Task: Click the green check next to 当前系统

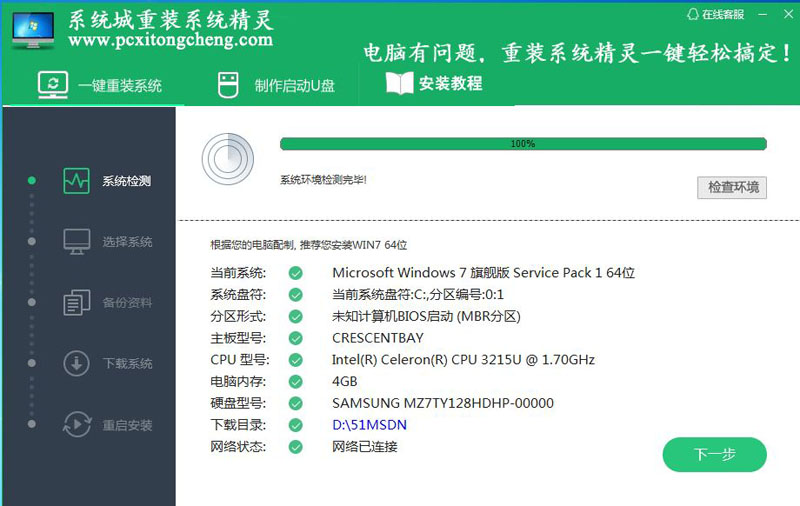Action: tap(295, 273)
